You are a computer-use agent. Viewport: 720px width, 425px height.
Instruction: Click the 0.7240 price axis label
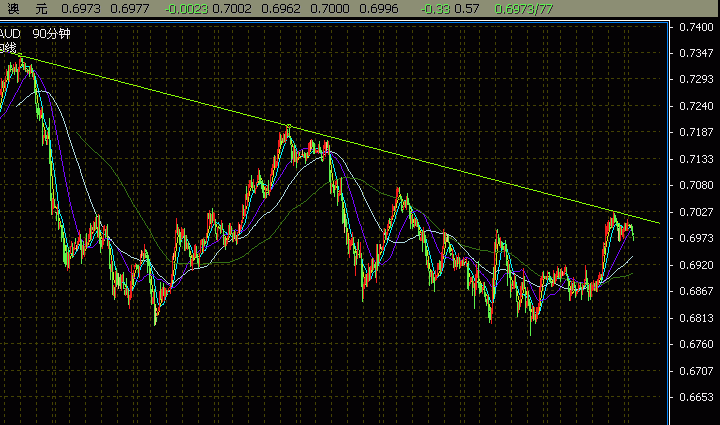[x=696, y=106]
